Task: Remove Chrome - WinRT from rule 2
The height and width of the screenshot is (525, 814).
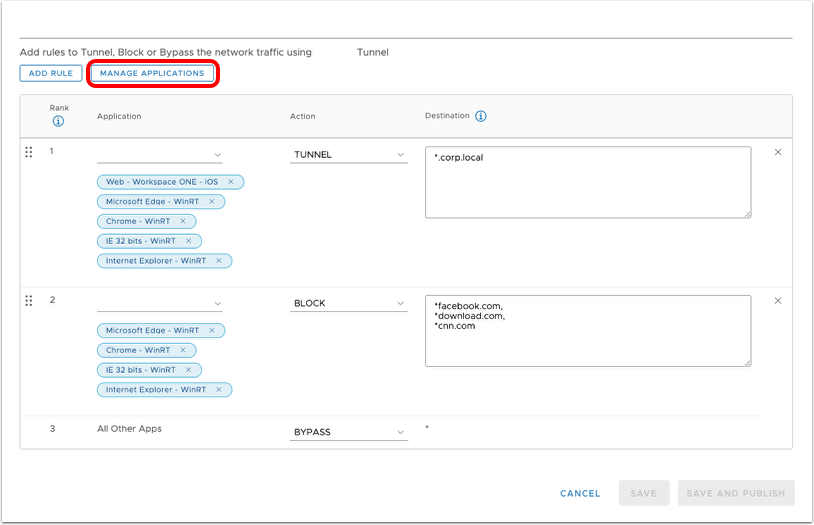Action: (x=183, y=350)
